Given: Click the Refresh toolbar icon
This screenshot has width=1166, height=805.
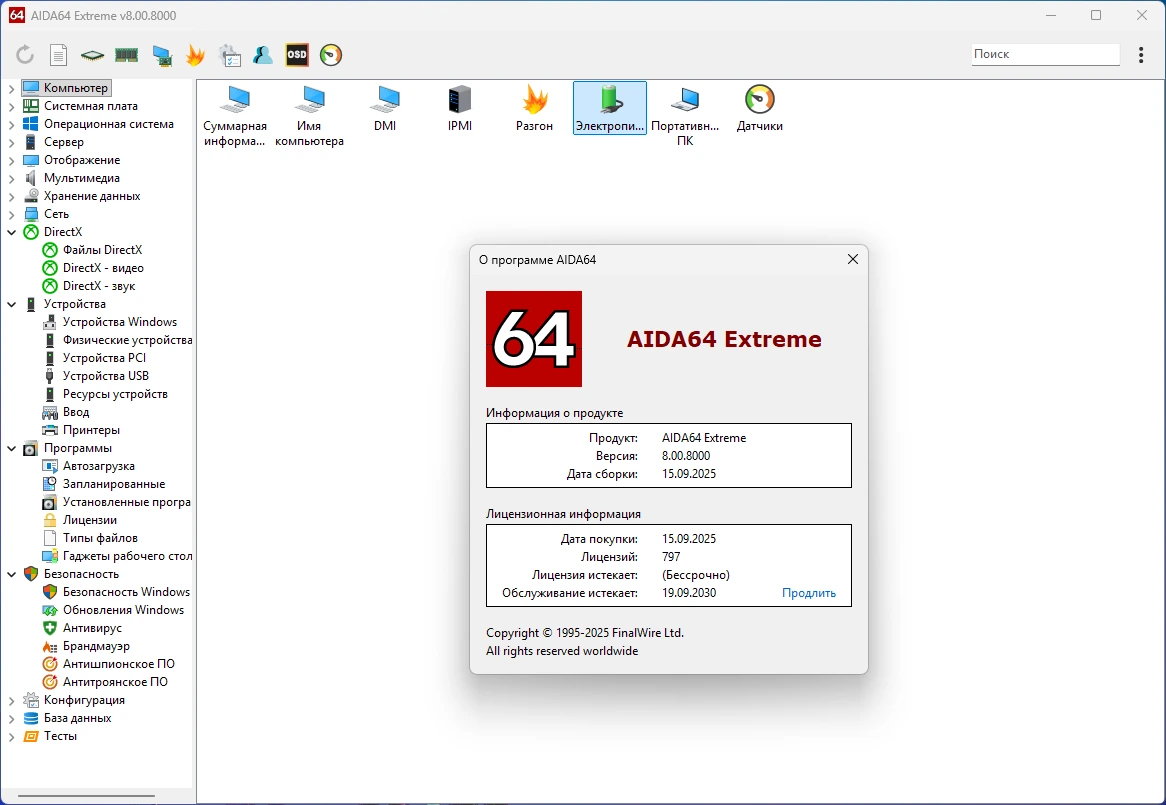Looking at the screenshot, I should (25, 54).
